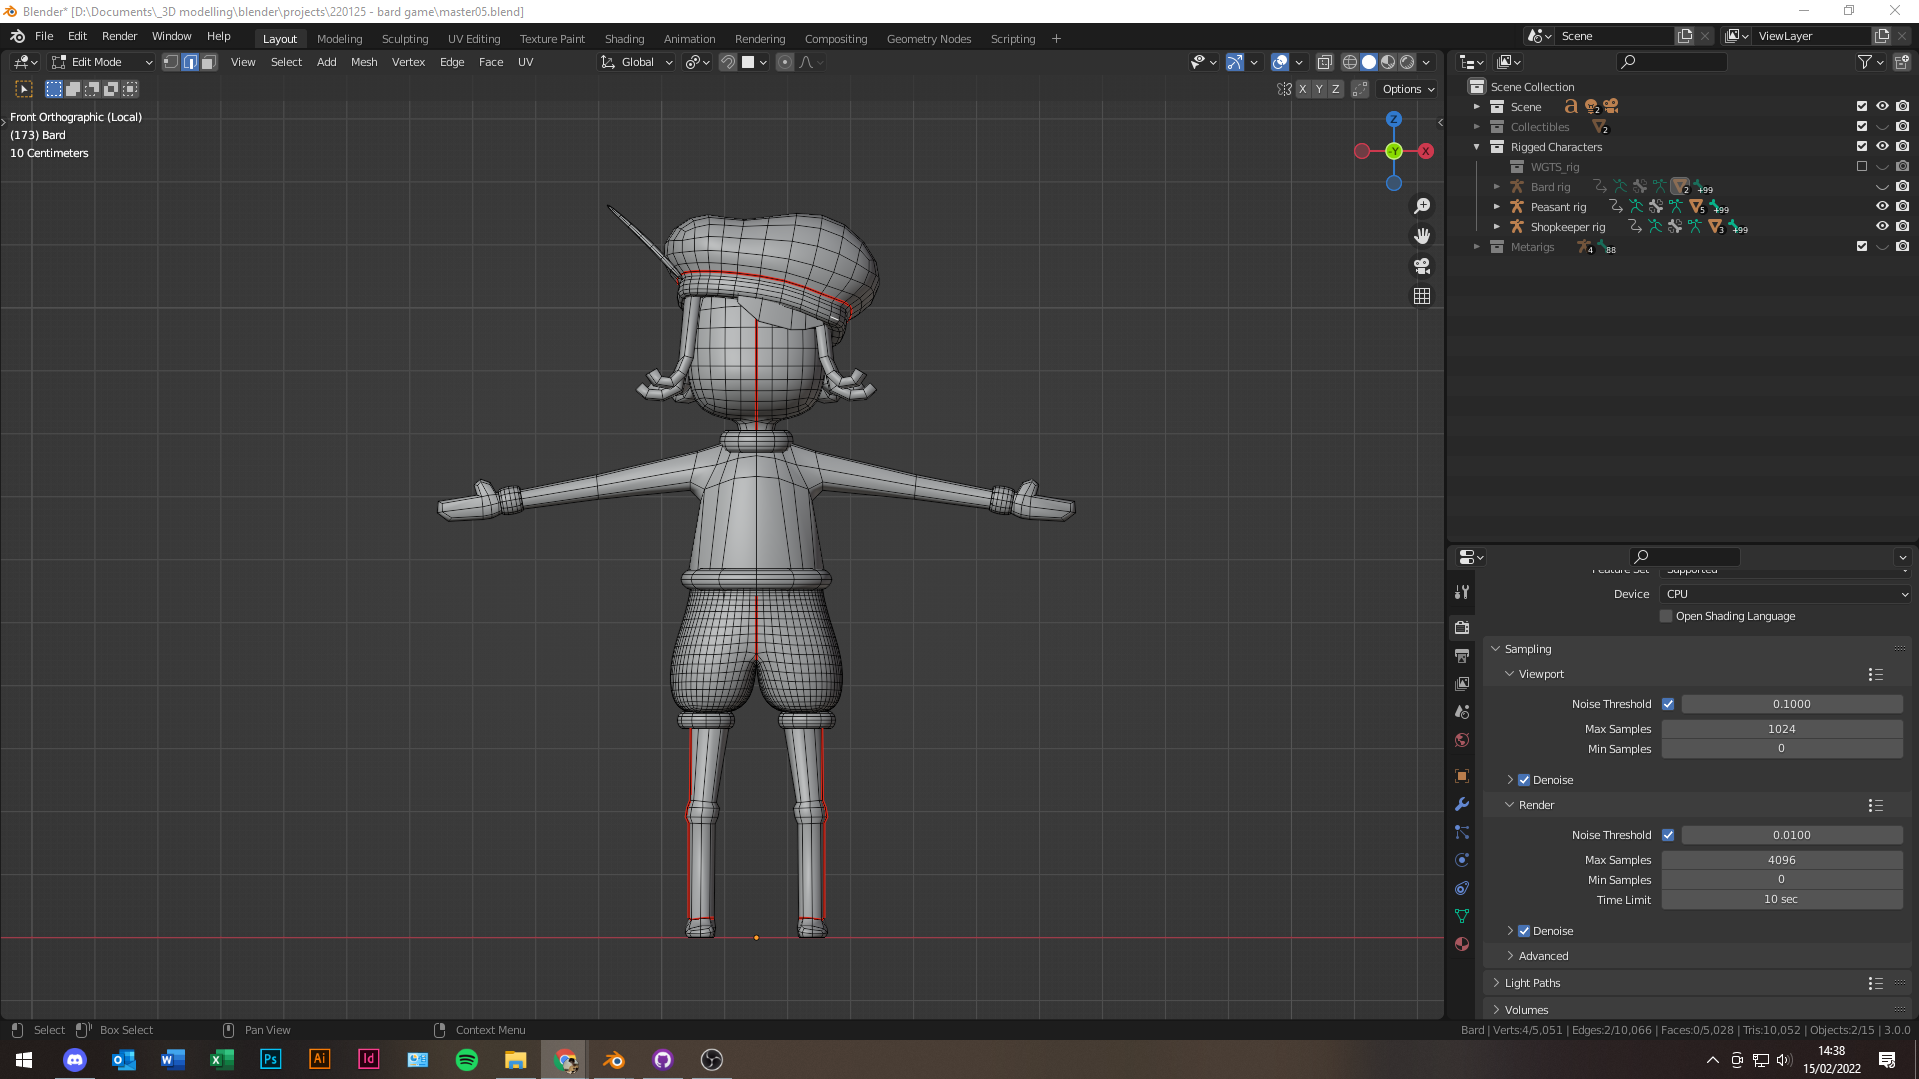
Task: Enable Open Shading Language checkbox
Action: (x=1666, y=616)
